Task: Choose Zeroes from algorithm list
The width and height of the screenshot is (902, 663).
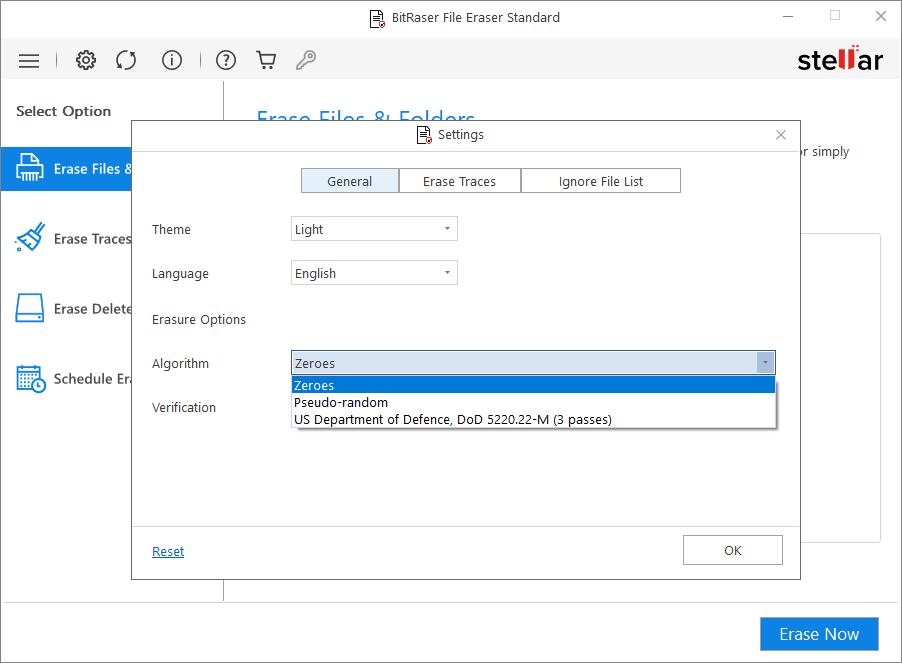Action: (x=533, y=385)
